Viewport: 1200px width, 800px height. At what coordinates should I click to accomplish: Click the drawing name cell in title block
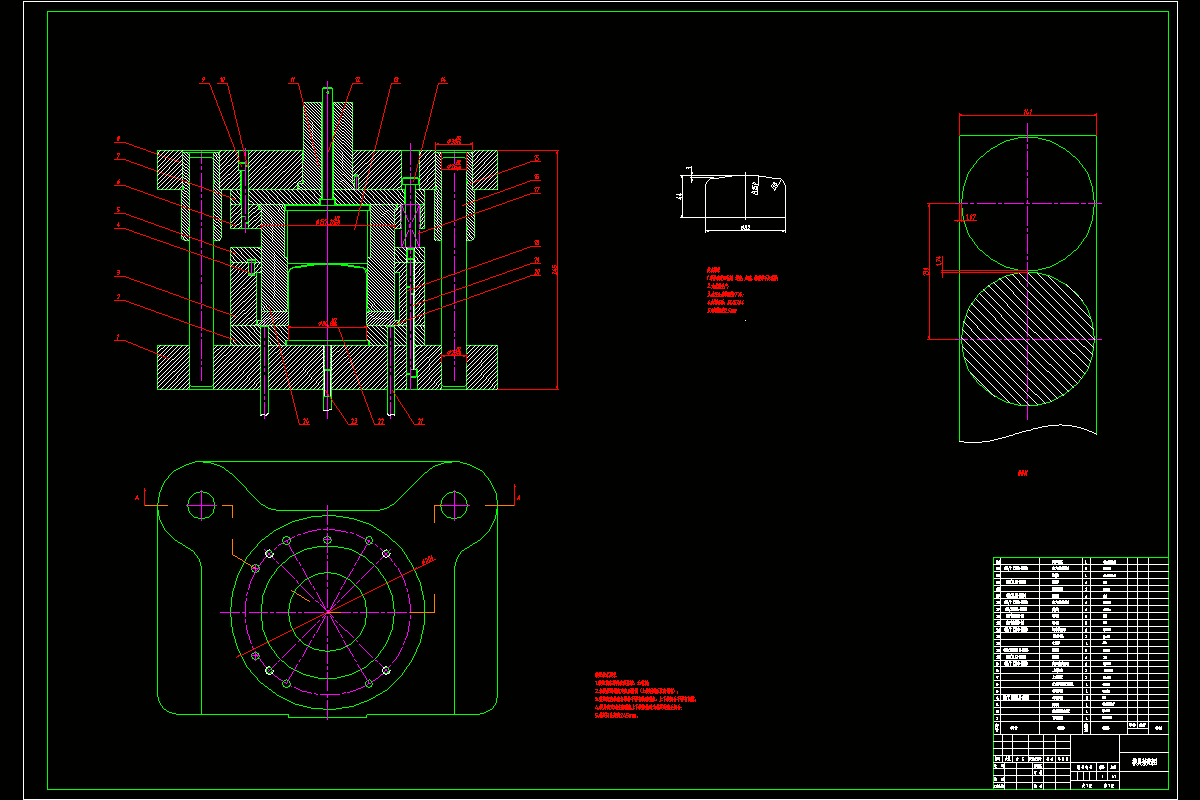[1143, 762]
